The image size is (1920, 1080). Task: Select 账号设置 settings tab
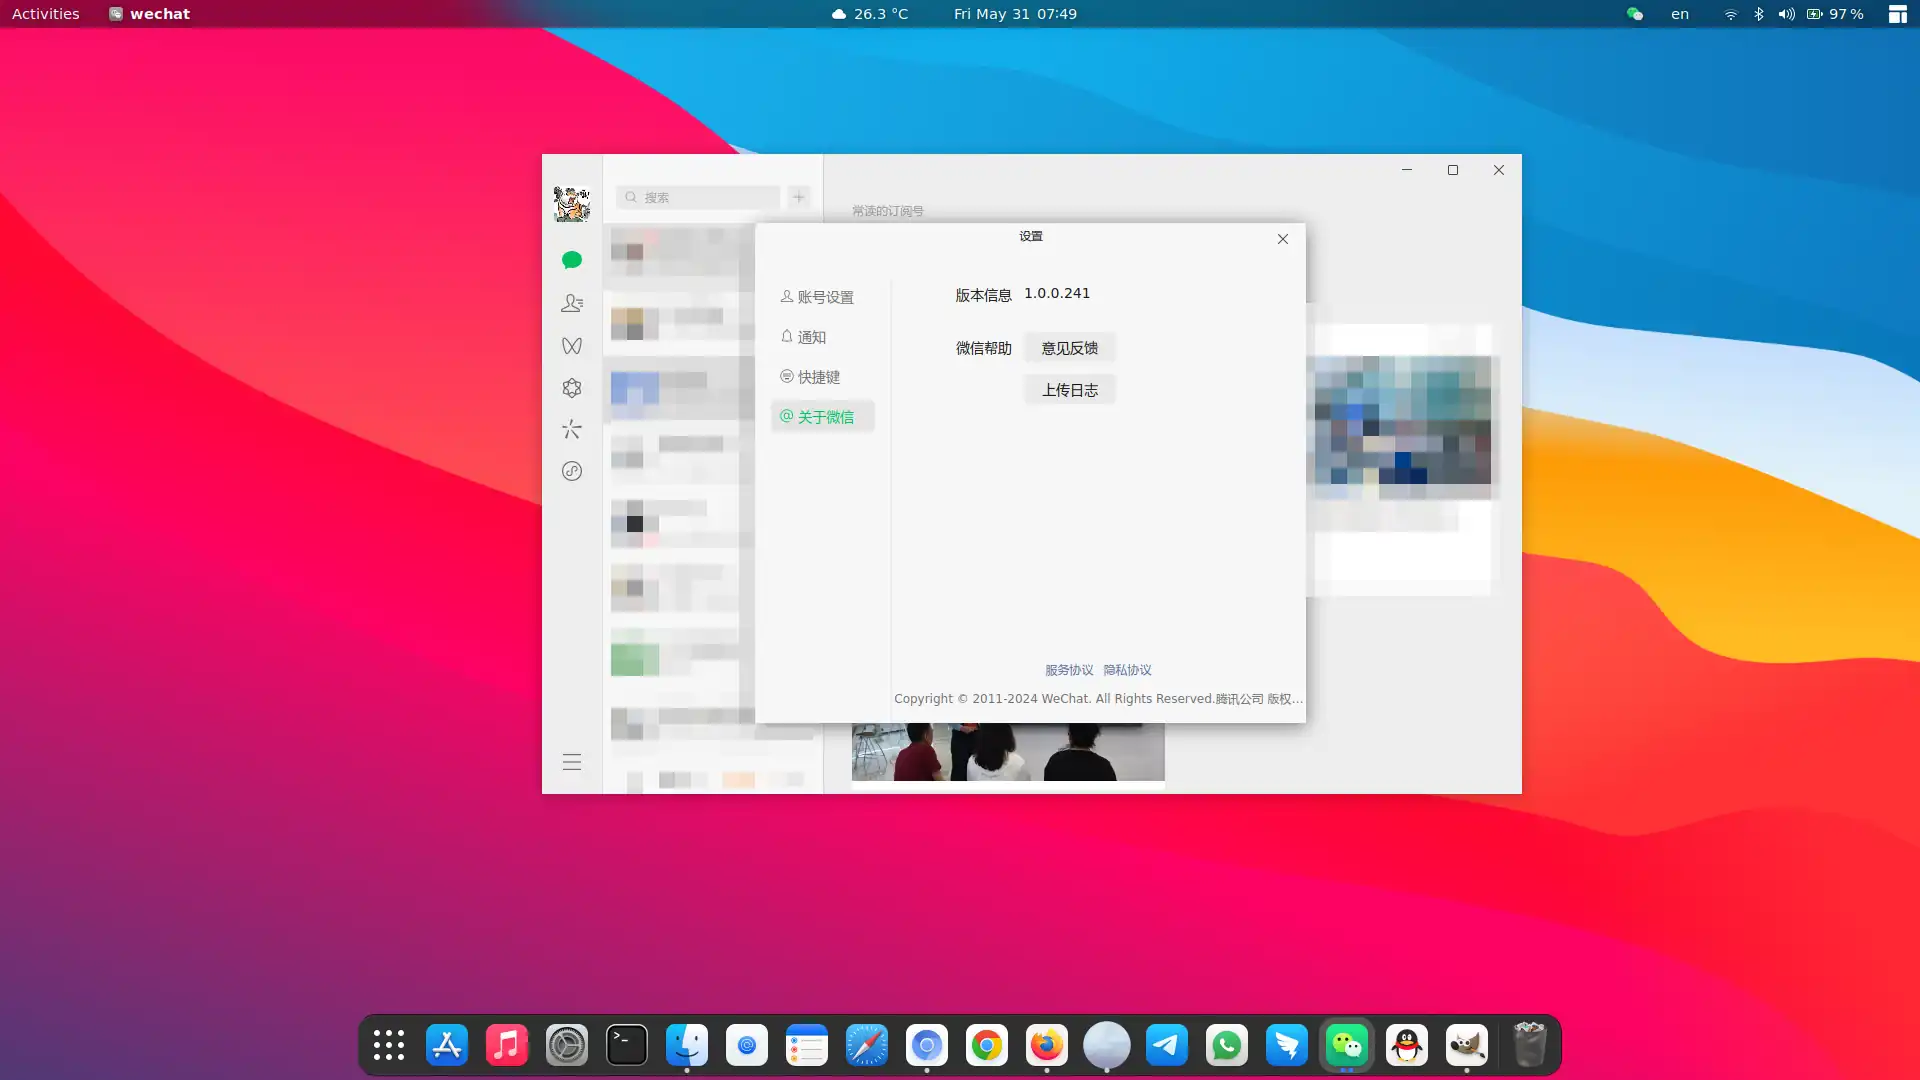tap(824, 297)
